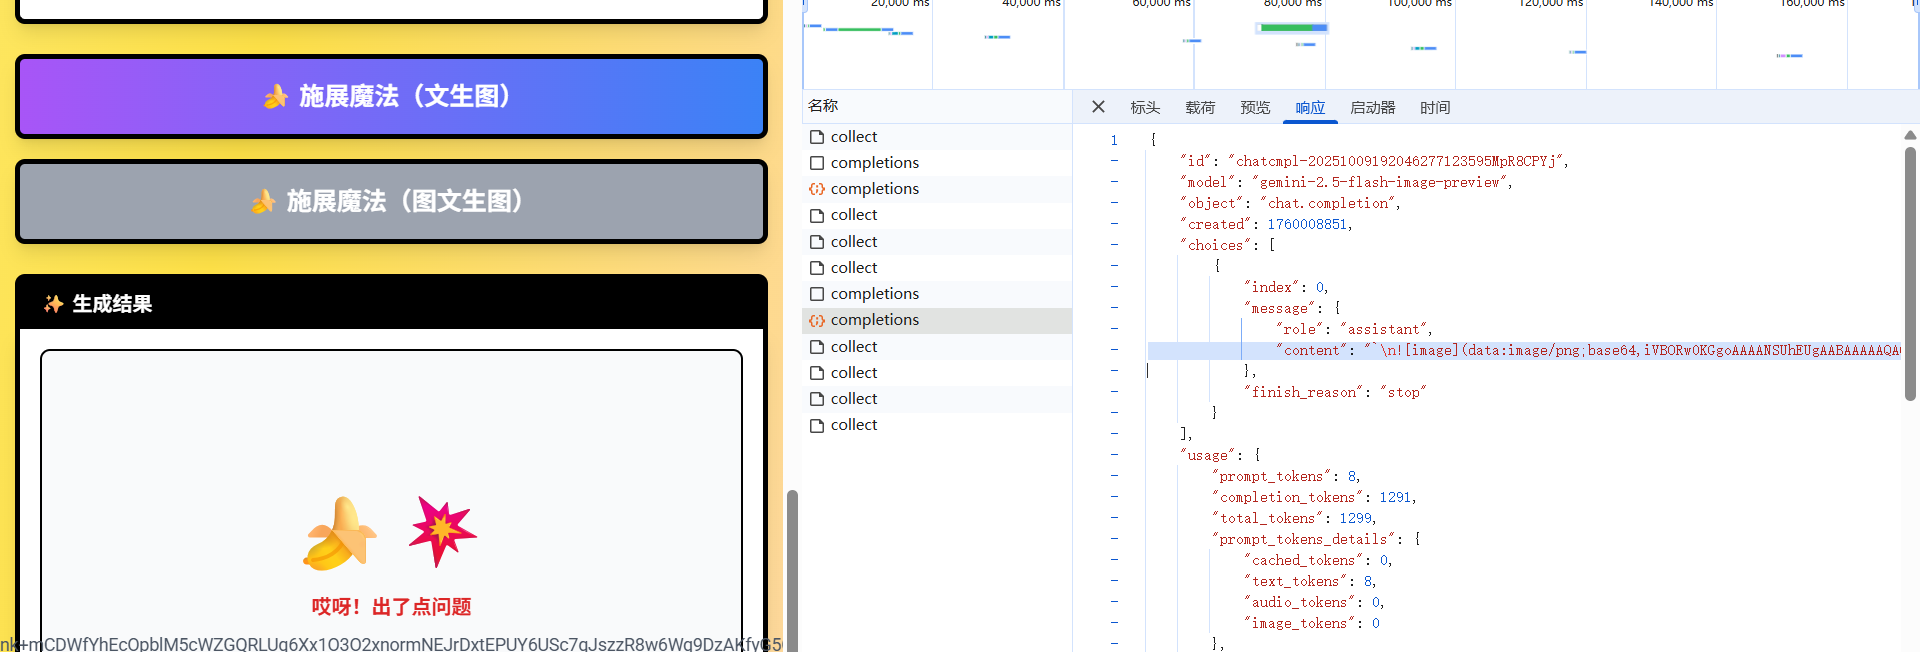Click the "cached_tokens": 0 line

coord(1318,560)
